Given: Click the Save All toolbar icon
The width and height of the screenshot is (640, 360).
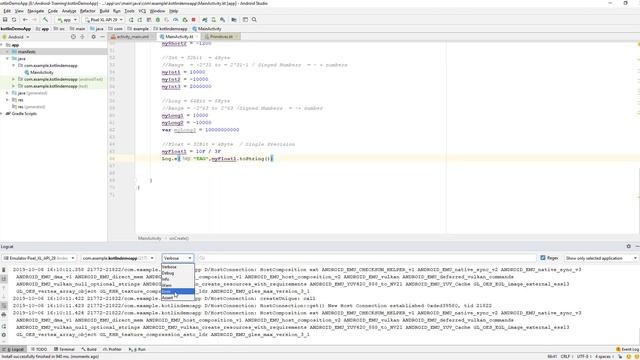Looking at the screenshot, I should tap(5, 20).
